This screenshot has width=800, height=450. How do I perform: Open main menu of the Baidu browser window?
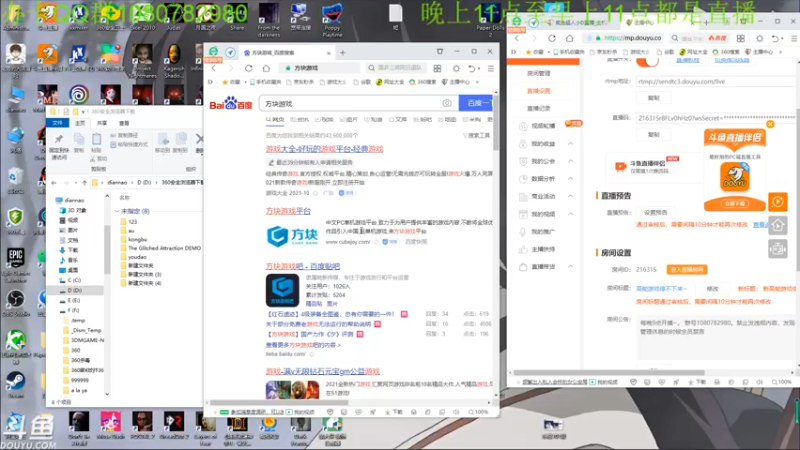coord(490,68)
